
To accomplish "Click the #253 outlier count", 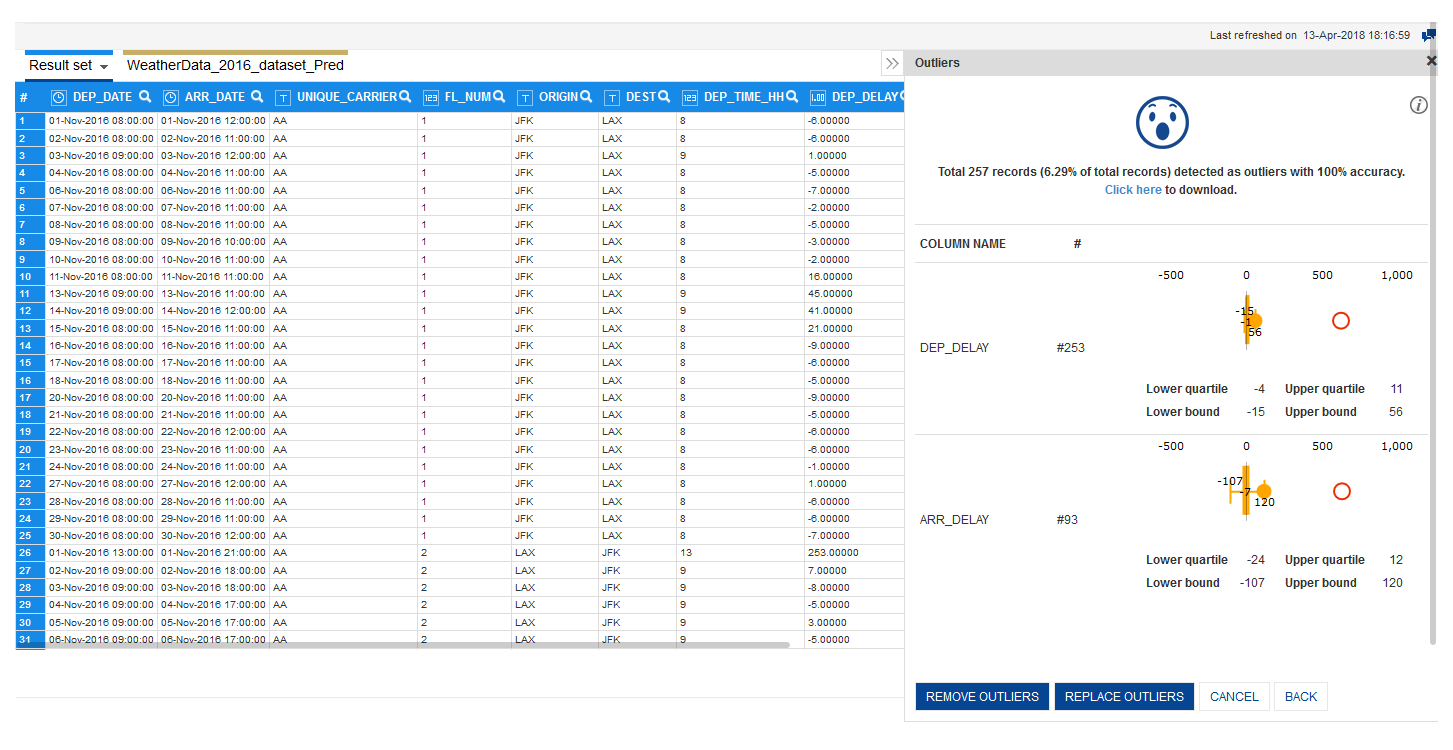I will coord(1070,348).
